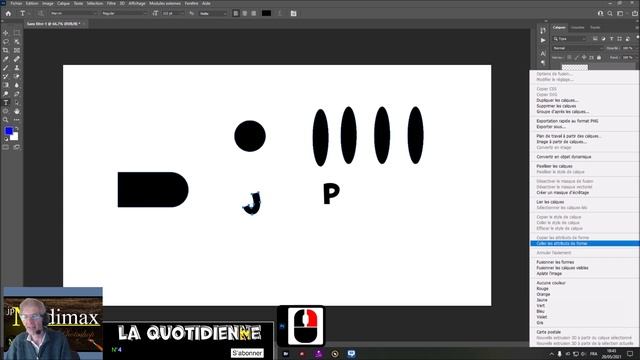Select the Eyedropper tool

coord(6,59)
